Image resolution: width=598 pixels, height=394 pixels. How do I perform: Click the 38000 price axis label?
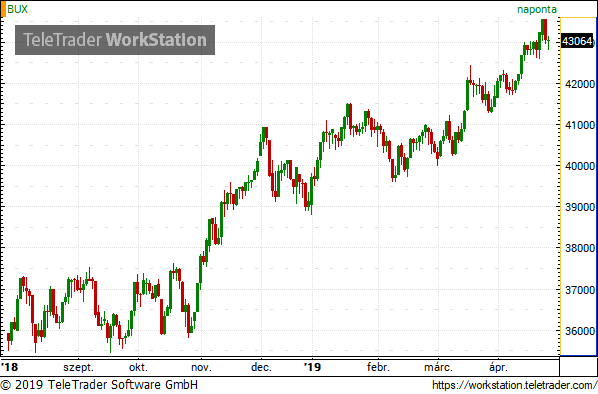pyautogui.click(x=579, y=248)
